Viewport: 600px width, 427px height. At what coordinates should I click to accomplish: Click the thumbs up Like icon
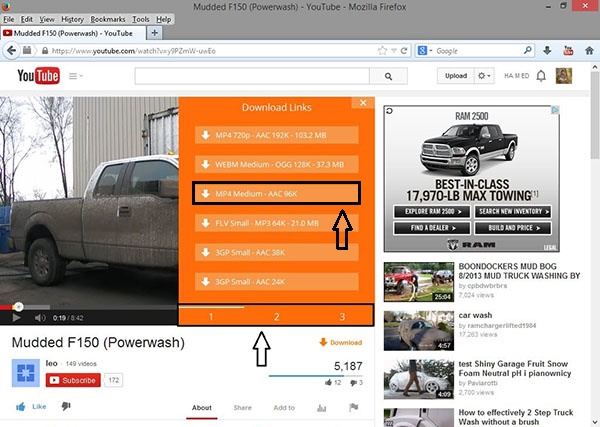(21, 406)
